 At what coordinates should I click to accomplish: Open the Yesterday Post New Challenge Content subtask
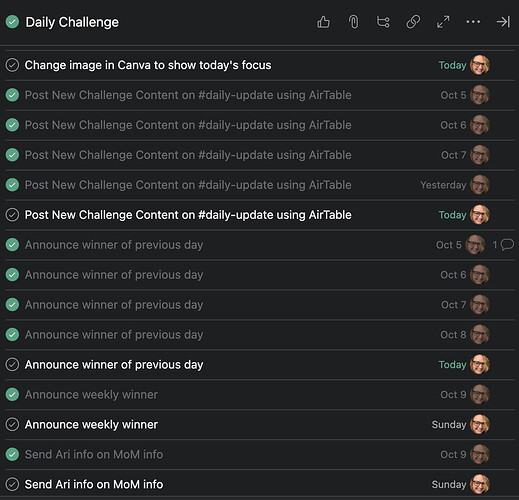[188, 185]
